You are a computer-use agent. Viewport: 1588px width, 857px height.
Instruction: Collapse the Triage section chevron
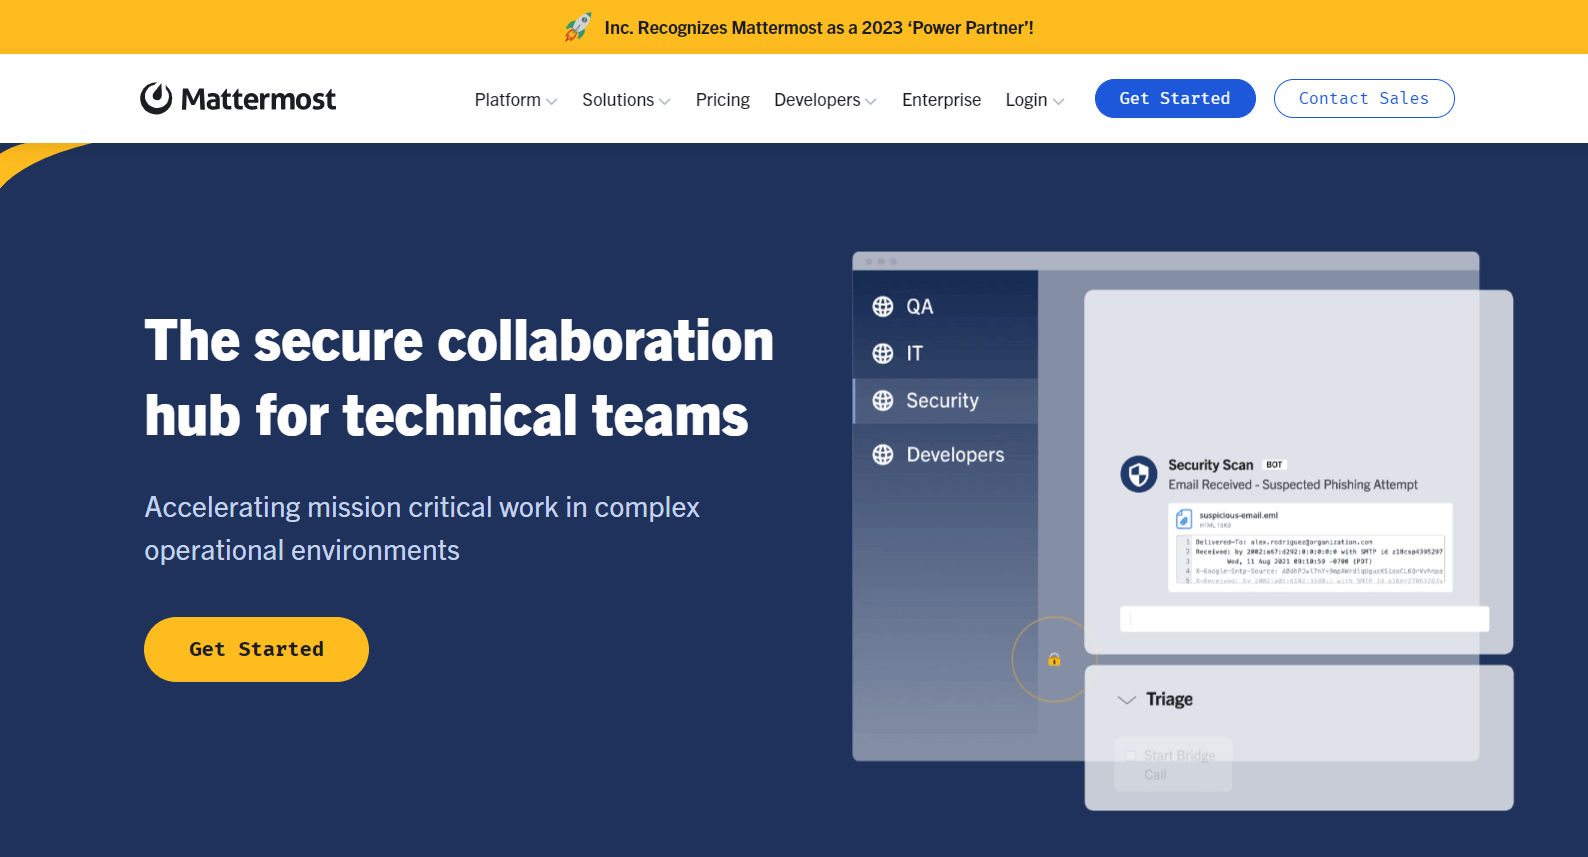coord(1127,700)
